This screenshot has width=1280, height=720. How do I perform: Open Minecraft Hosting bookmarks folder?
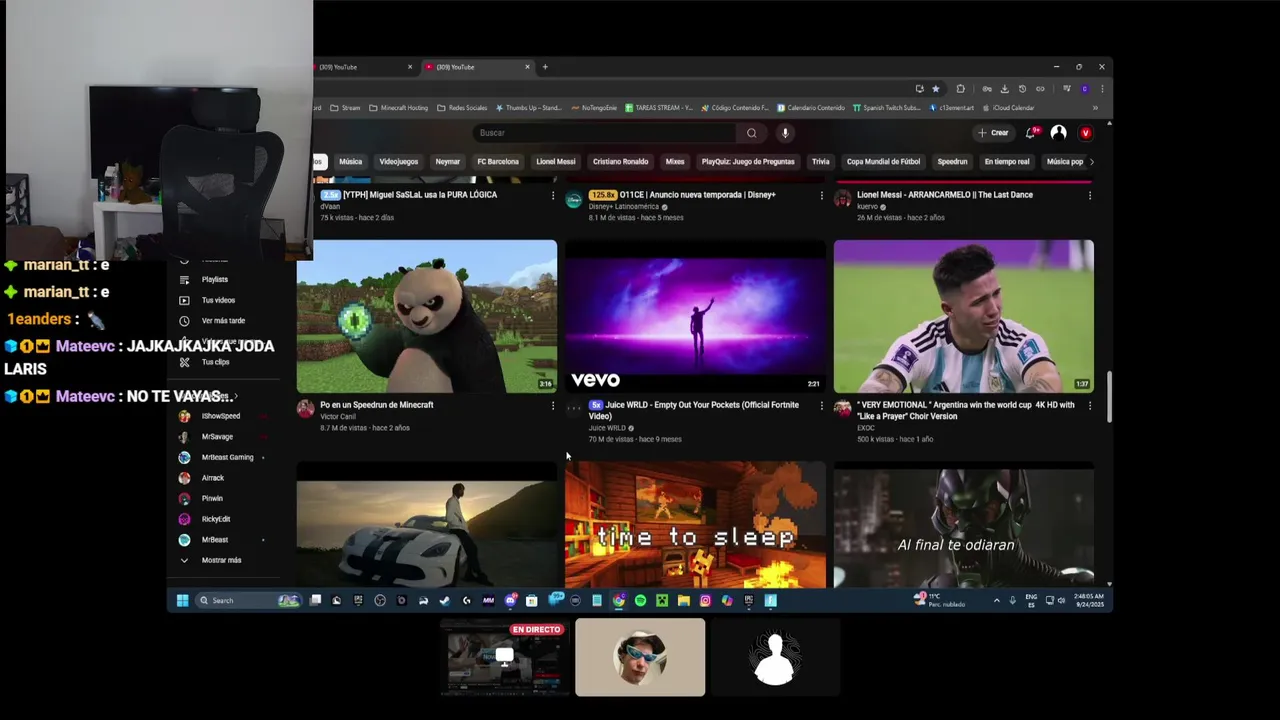(x=398, y=108)
